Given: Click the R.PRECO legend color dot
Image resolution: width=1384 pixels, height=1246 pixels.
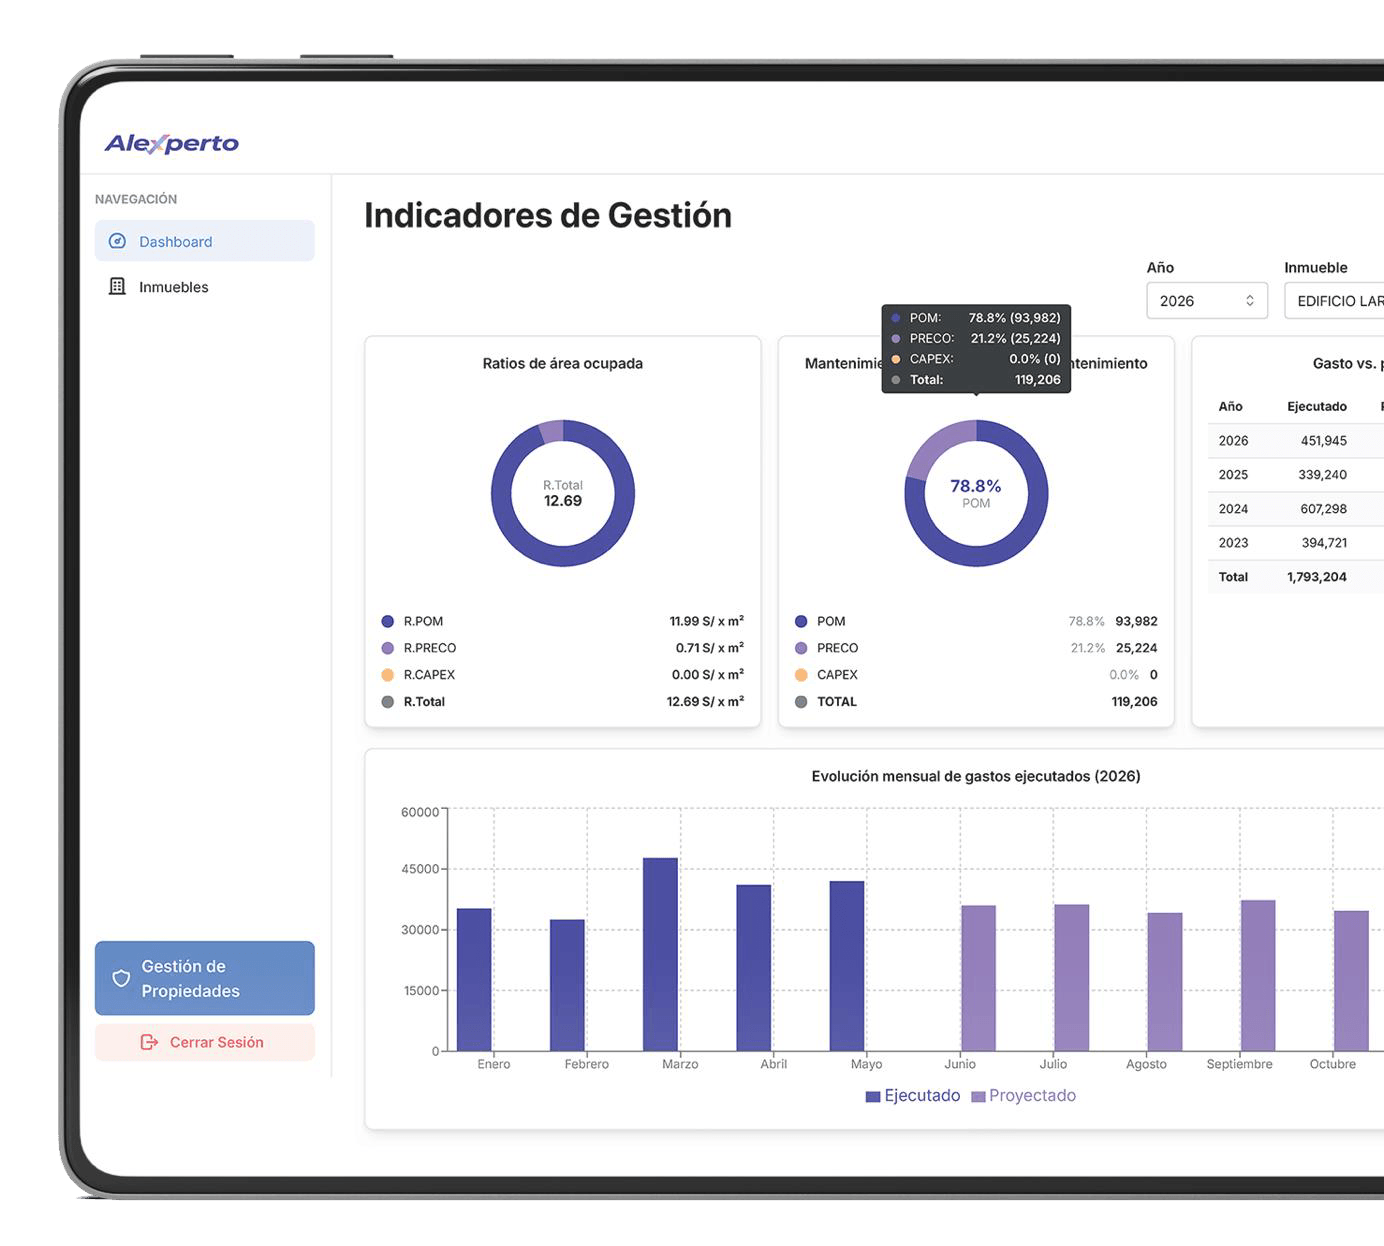Looking at the screenshot, I should (388, 648).
